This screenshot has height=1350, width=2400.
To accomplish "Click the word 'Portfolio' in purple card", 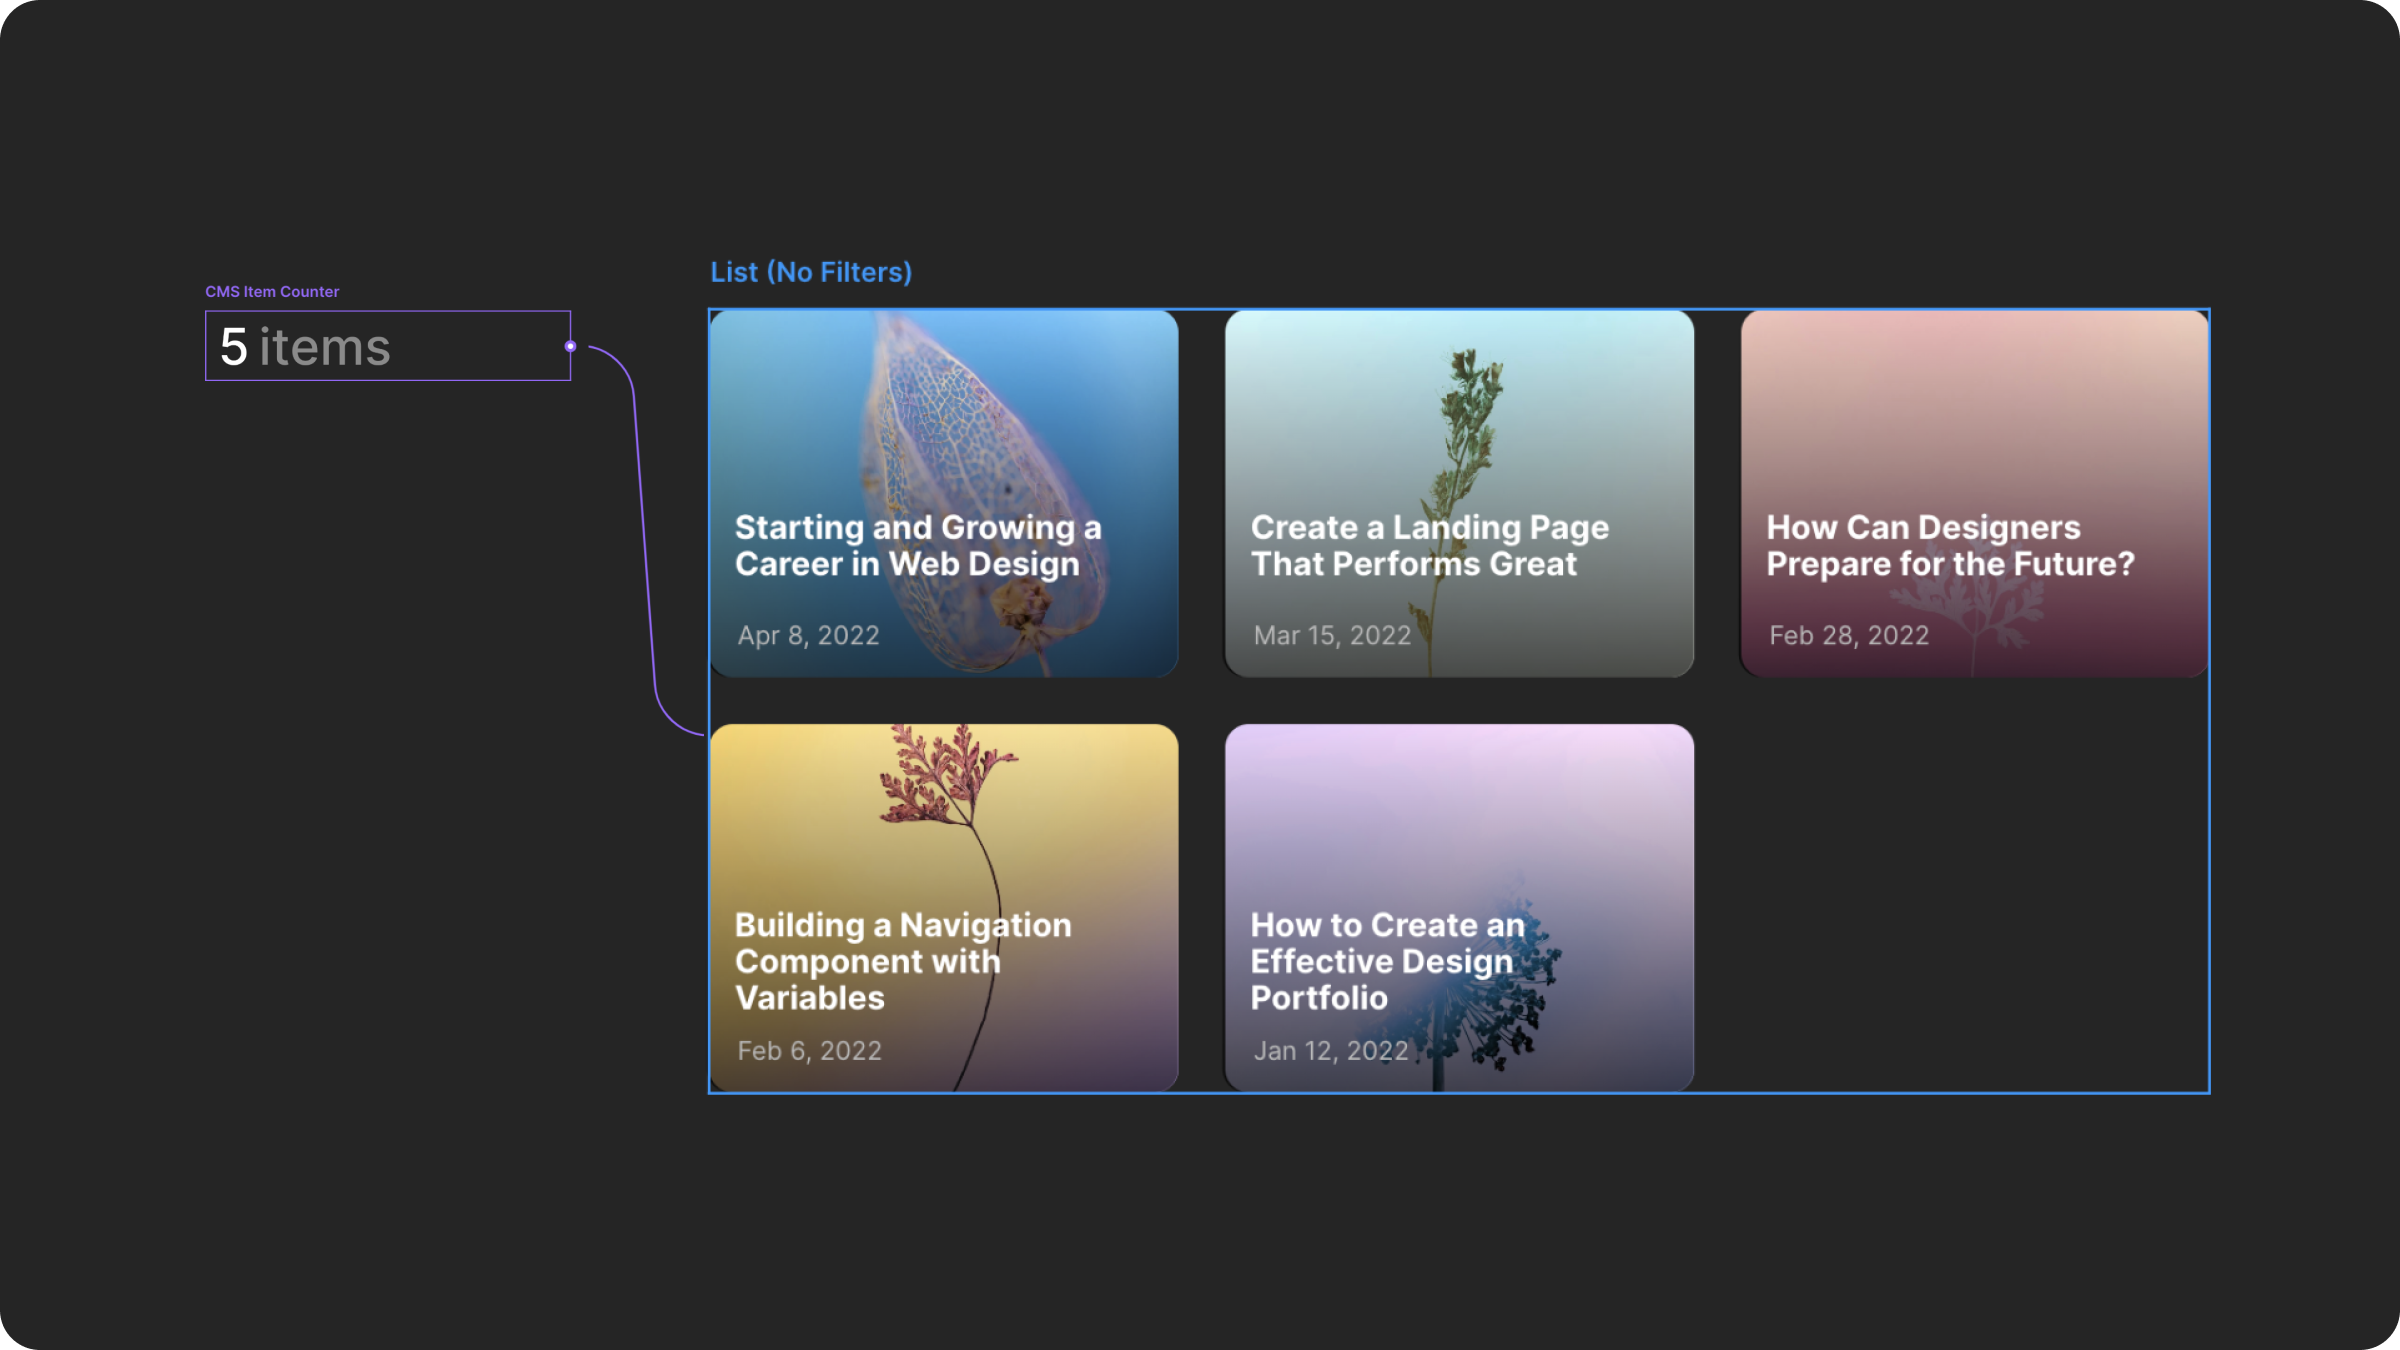I will coord(1318,998).
